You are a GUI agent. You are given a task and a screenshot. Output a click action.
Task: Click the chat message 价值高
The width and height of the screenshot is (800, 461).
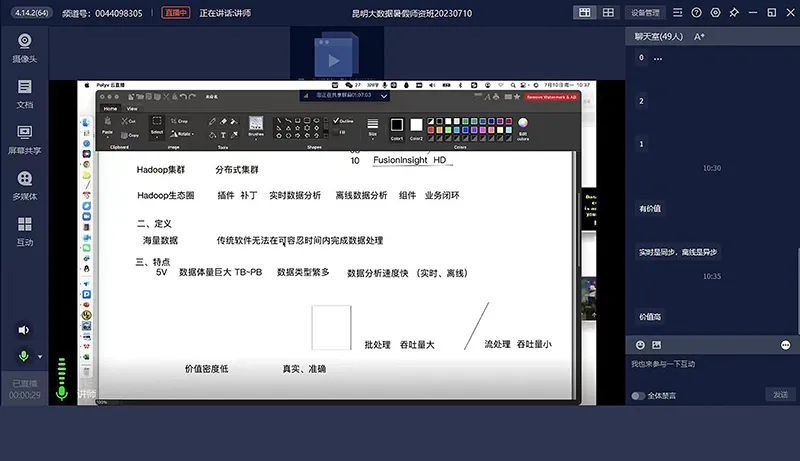650,317
